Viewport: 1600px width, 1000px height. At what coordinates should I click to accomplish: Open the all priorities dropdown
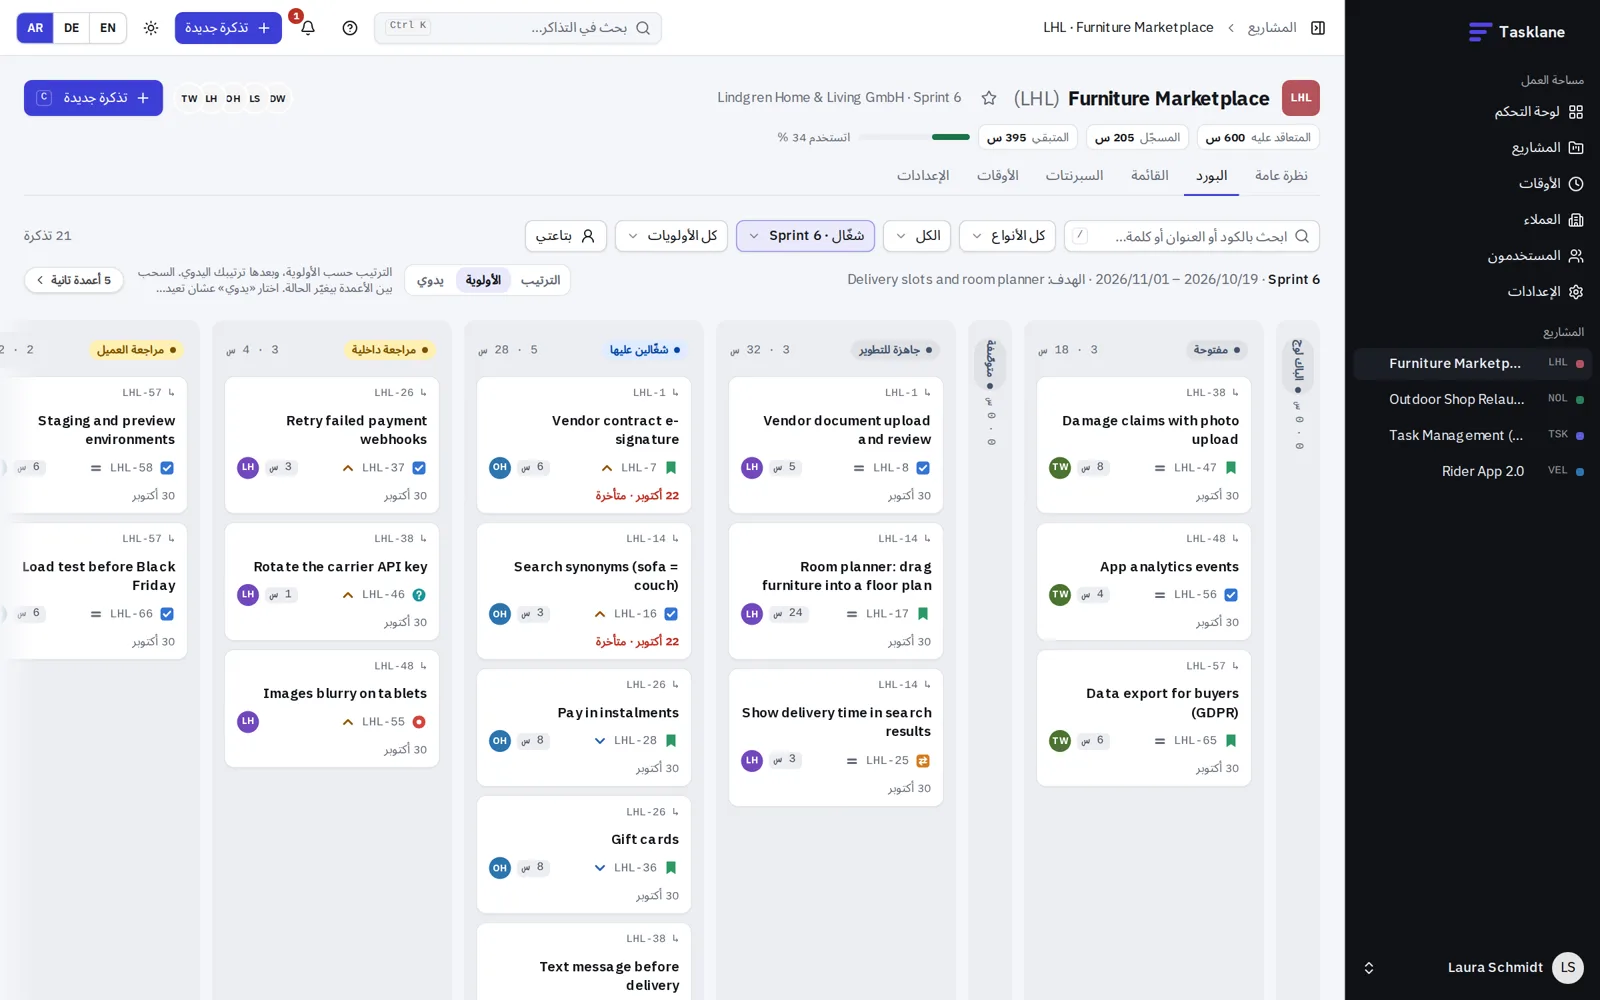click(672, 236)
